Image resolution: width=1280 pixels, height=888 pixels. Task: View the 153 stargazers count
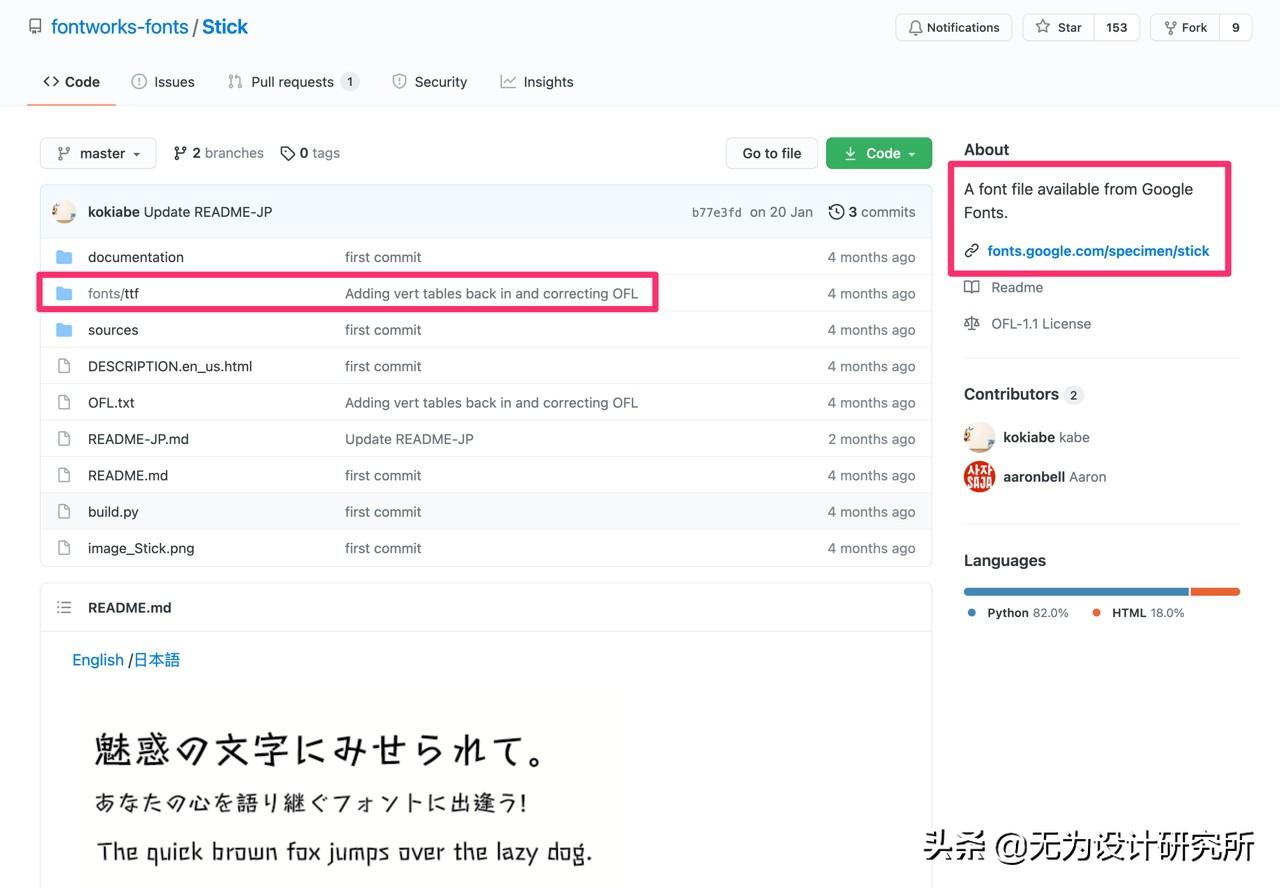(x=1117, y=27)
